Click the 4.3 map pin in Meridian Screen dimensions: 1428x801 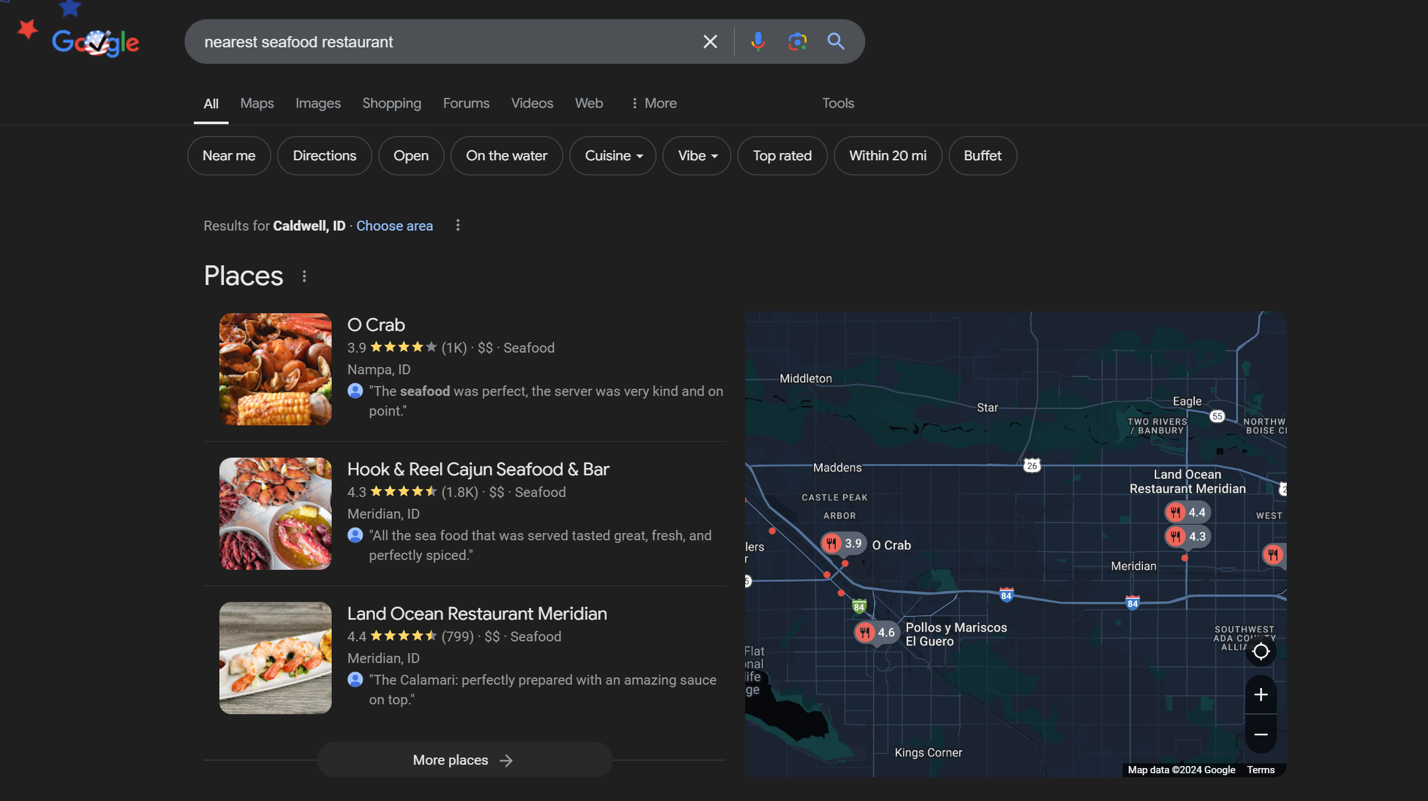click(x=1188, y=537)
